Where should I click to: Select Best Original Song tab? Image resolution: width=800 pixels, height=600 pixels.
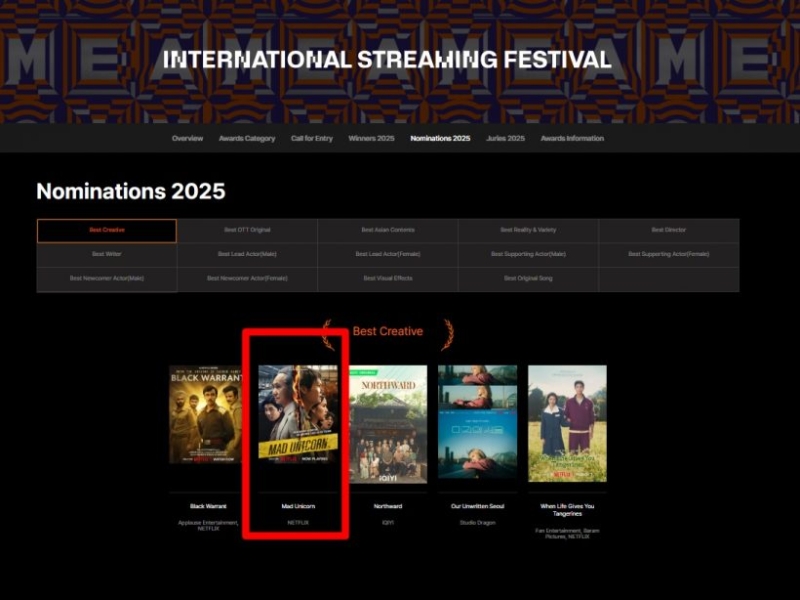(x=528, y=279)
